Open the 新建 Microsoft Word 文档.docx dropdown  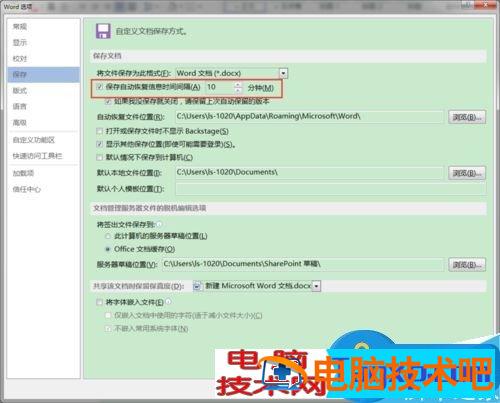pos(317,286)
